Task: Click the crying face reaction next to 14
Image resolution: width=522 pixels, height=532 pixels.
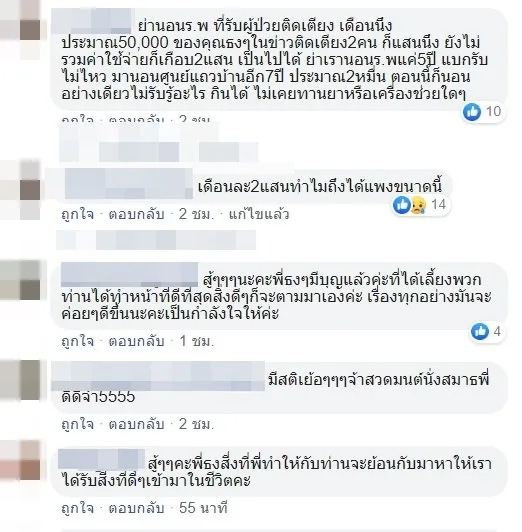Action: pos(419,205)
